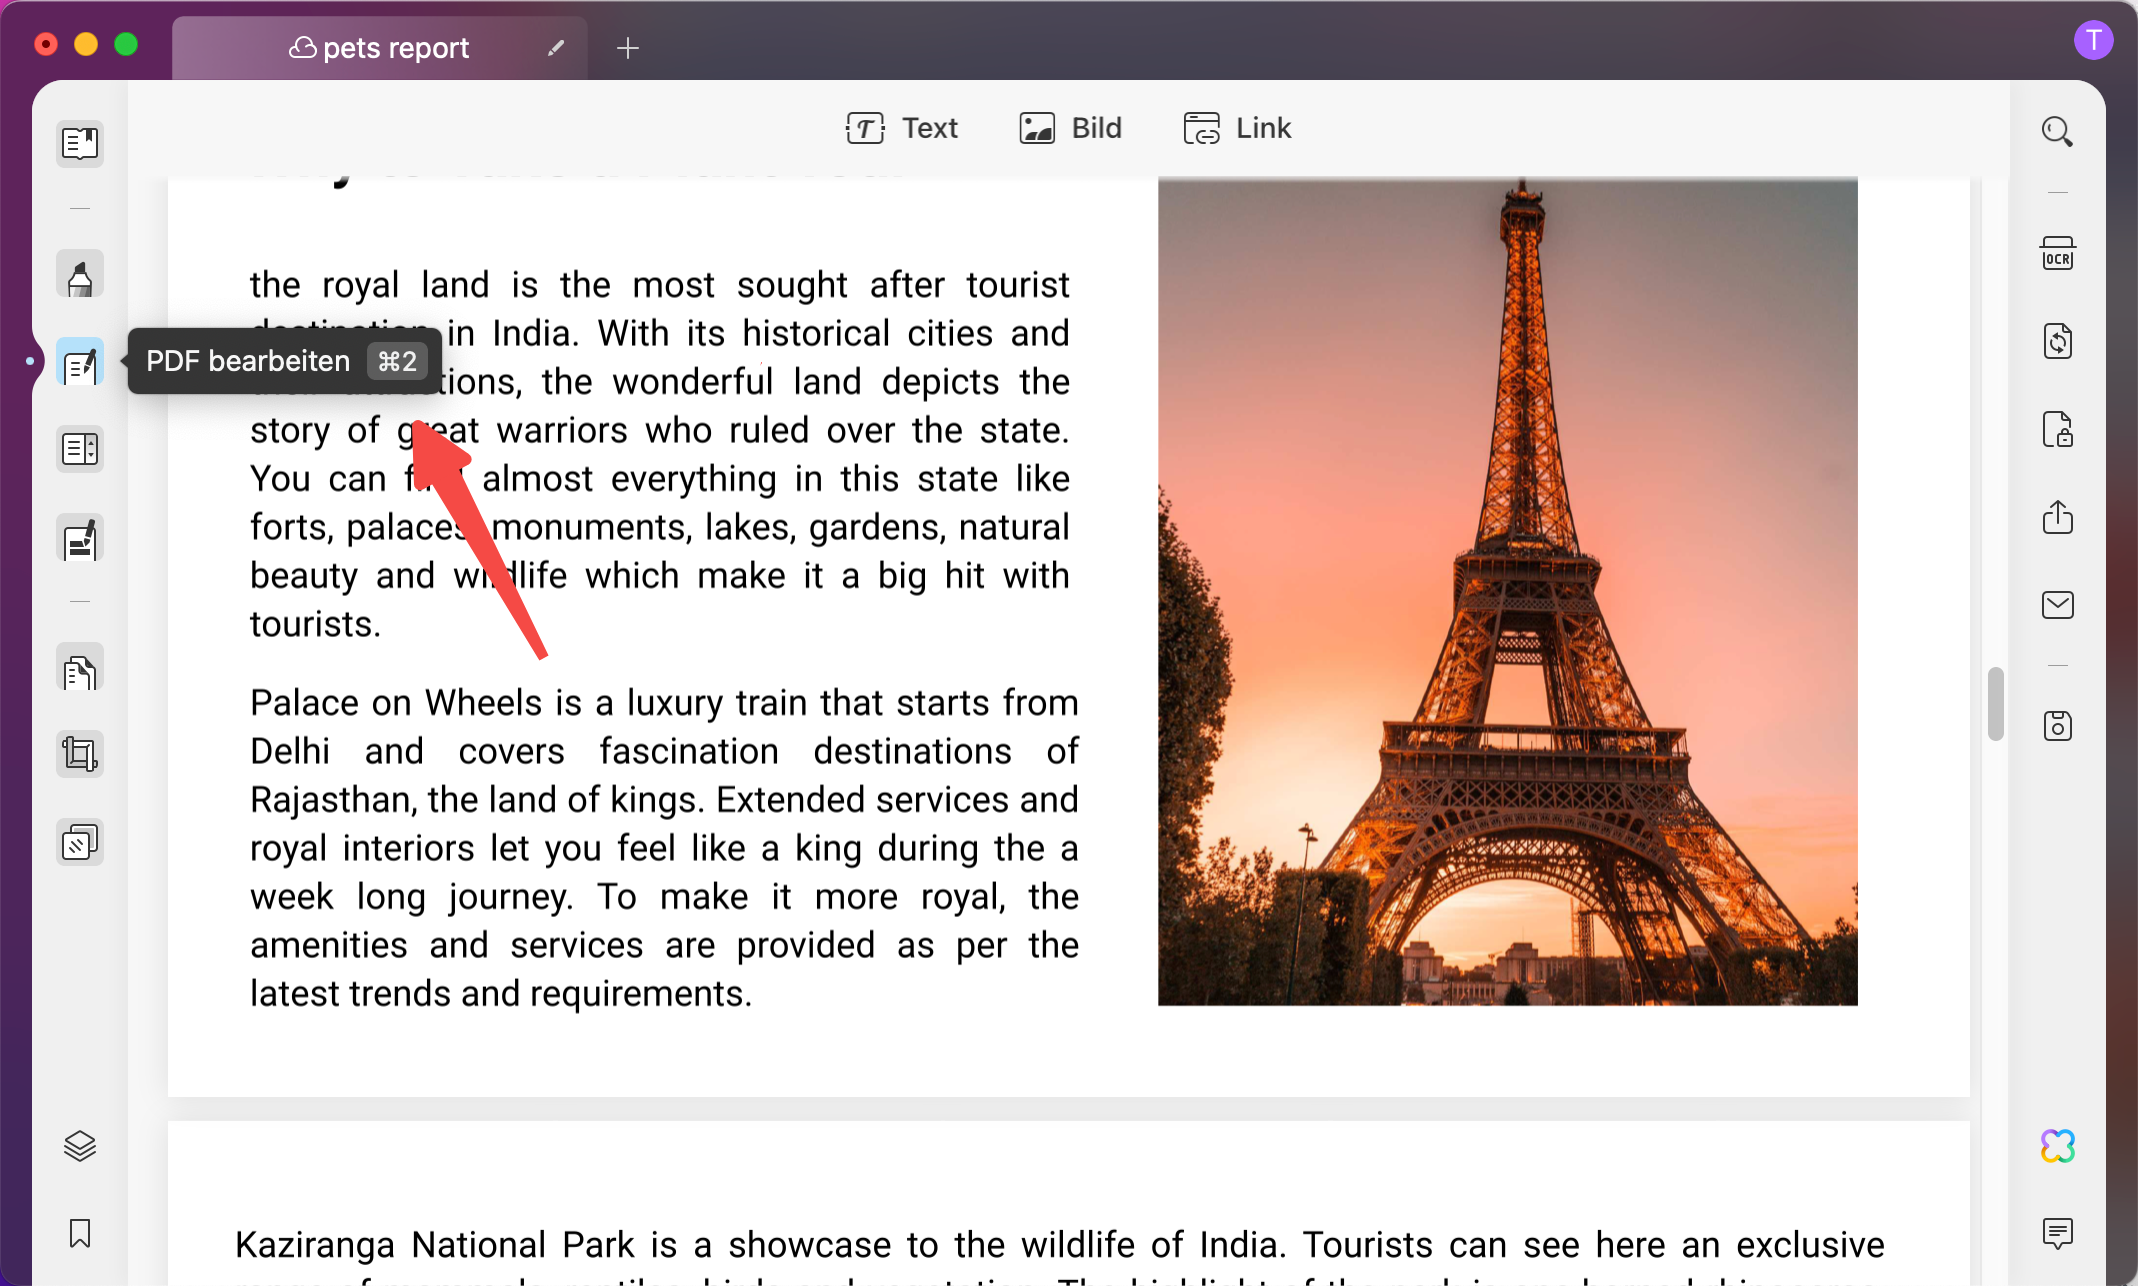Click the PDF bearbeiten edit icon
Image resolution: width=2138 pixels, height=1286 pixels.
80,364
